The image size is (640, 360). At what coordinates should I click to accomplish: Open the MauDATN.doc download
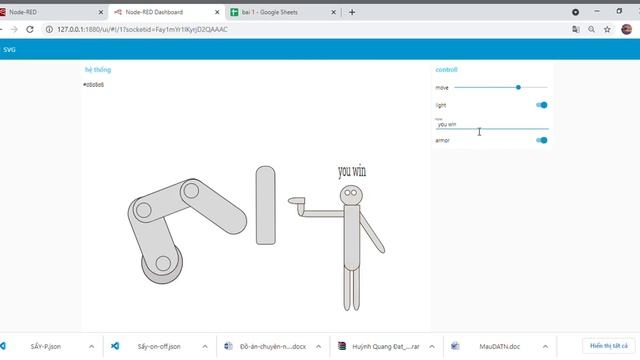coord(500,346)
